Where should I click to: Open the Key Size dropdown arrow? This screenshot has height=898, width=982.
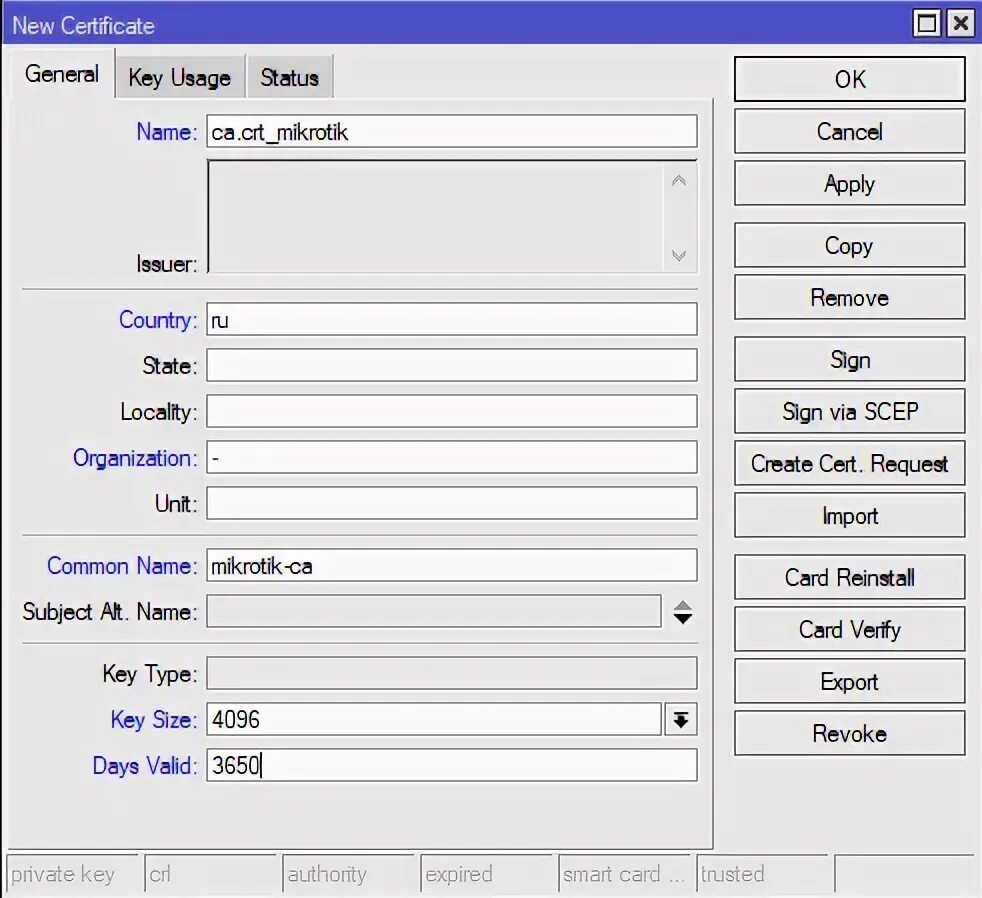[681, 720]
